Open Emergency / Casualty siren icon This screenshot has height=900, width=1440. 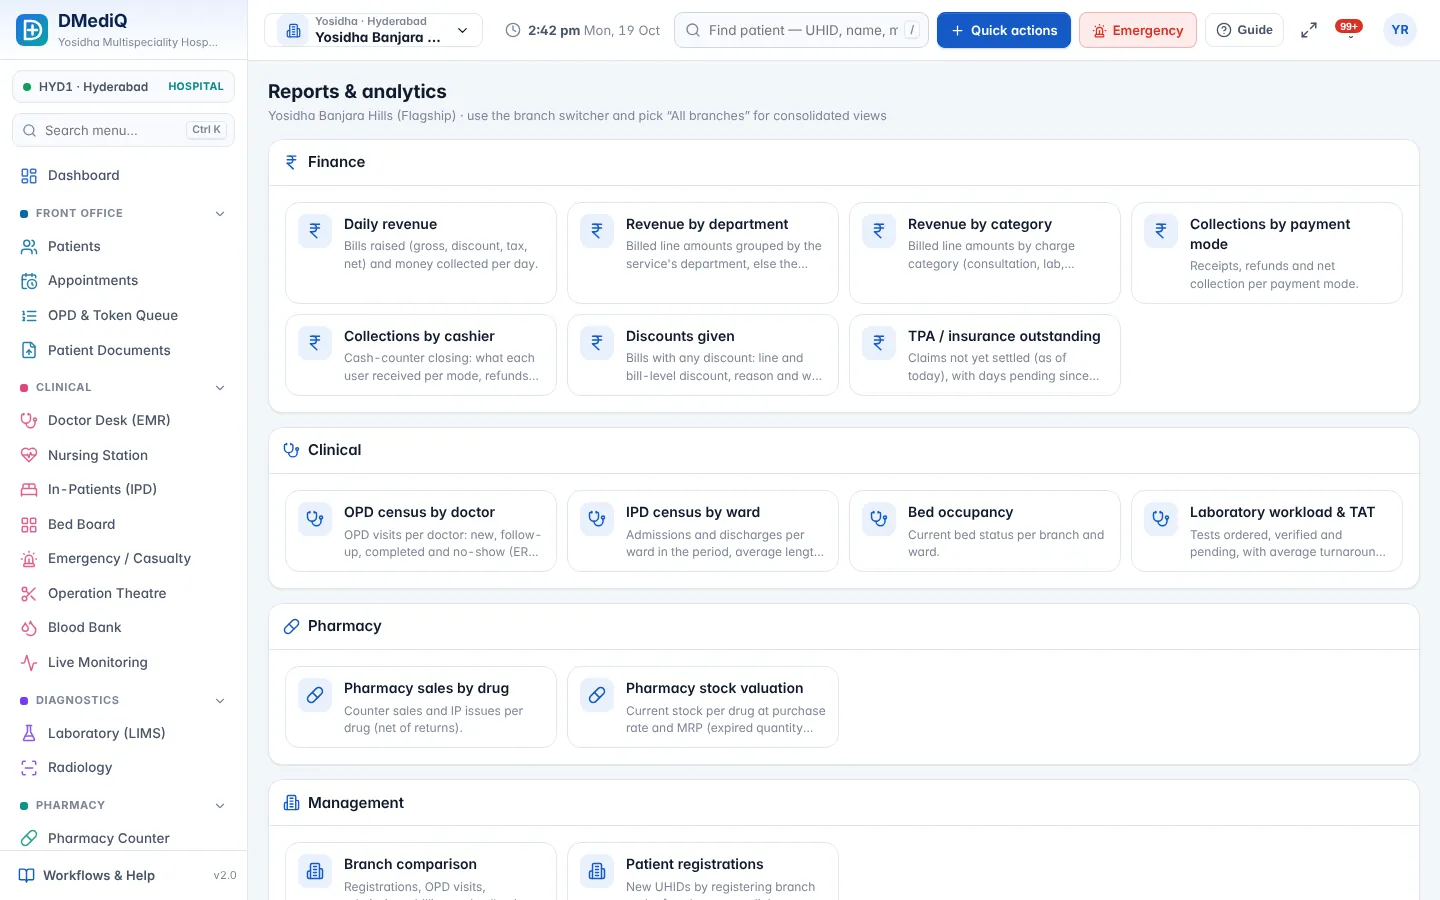point(29,559)
